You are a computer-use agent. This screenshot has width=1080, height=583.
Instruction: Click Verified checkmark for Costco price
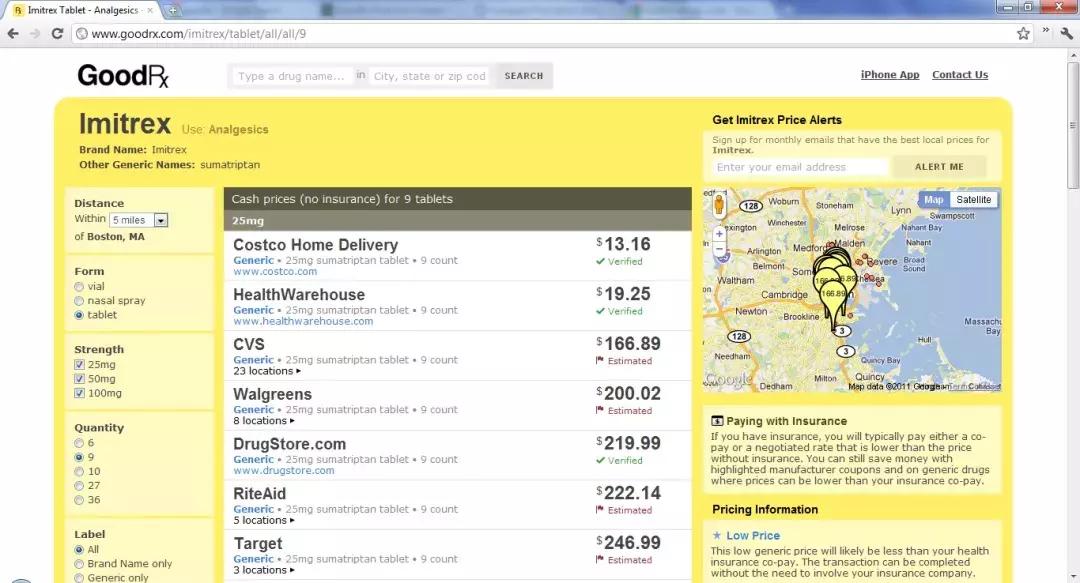click(x=600, y=262)
